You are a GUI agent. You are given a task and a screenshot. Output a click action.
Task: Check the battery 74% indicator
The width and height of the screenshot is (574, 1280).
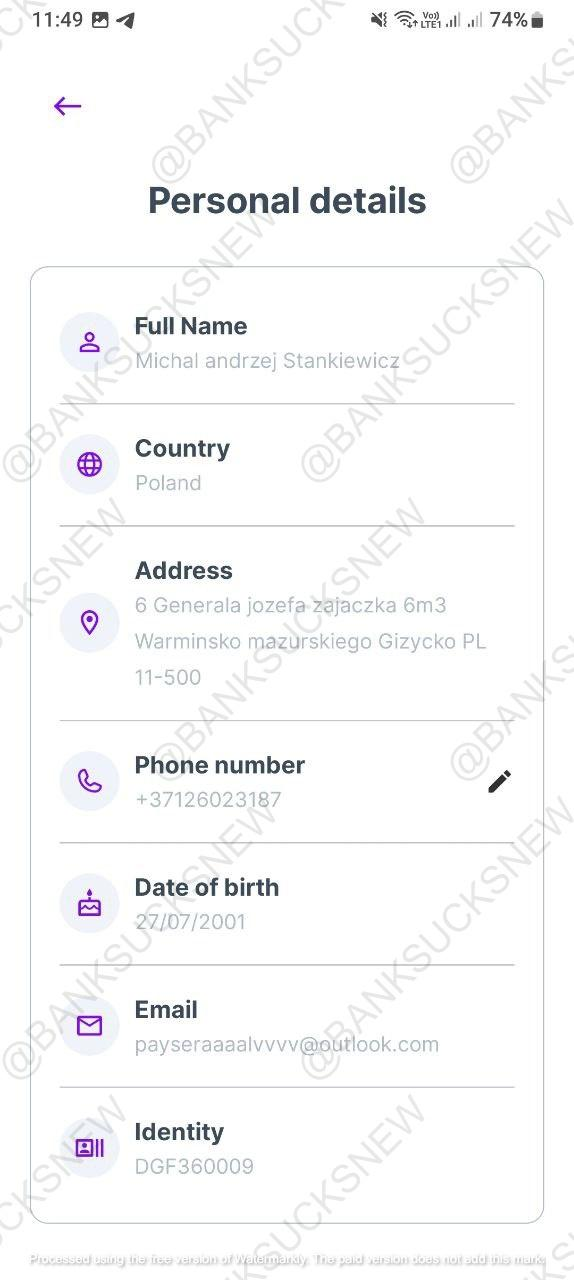[517, 20]
